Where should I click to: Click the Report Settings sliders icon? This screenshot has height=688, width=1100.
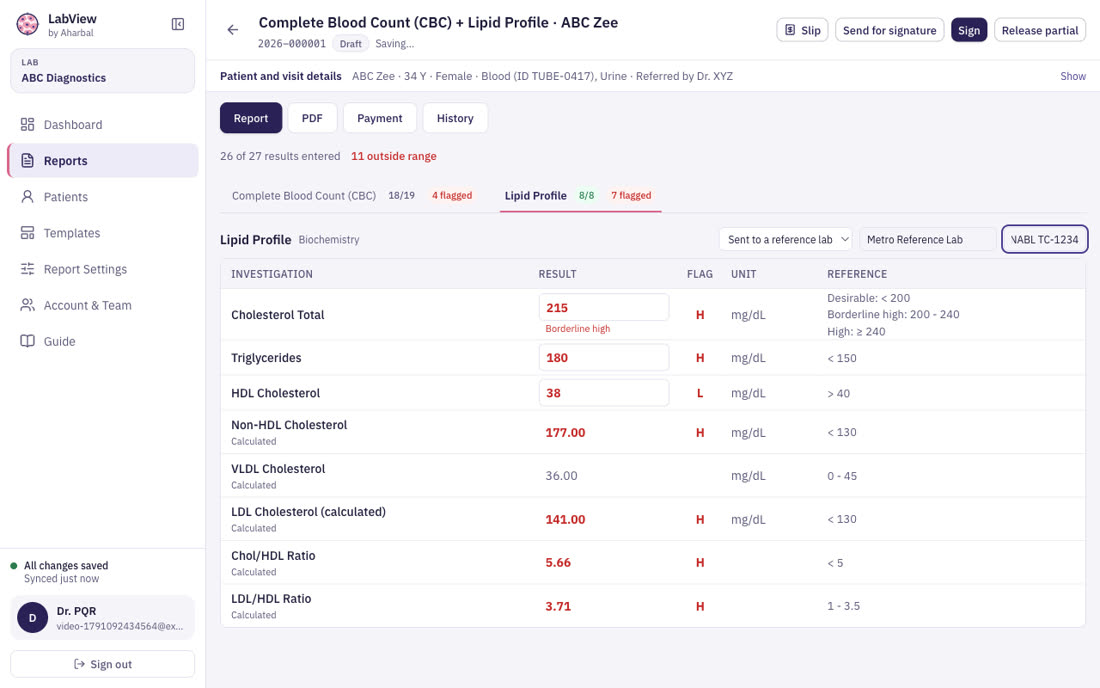coord(27,269)
